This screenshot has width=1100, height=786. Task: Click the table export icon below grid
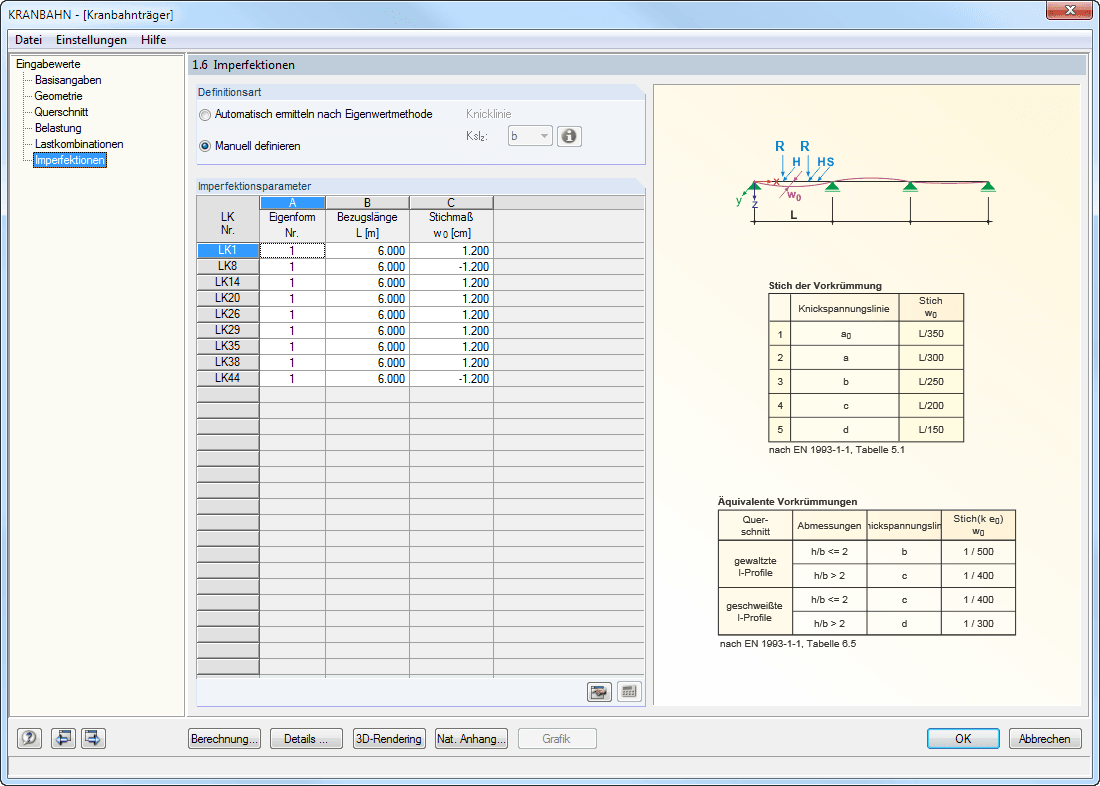[x=629, y=692]
